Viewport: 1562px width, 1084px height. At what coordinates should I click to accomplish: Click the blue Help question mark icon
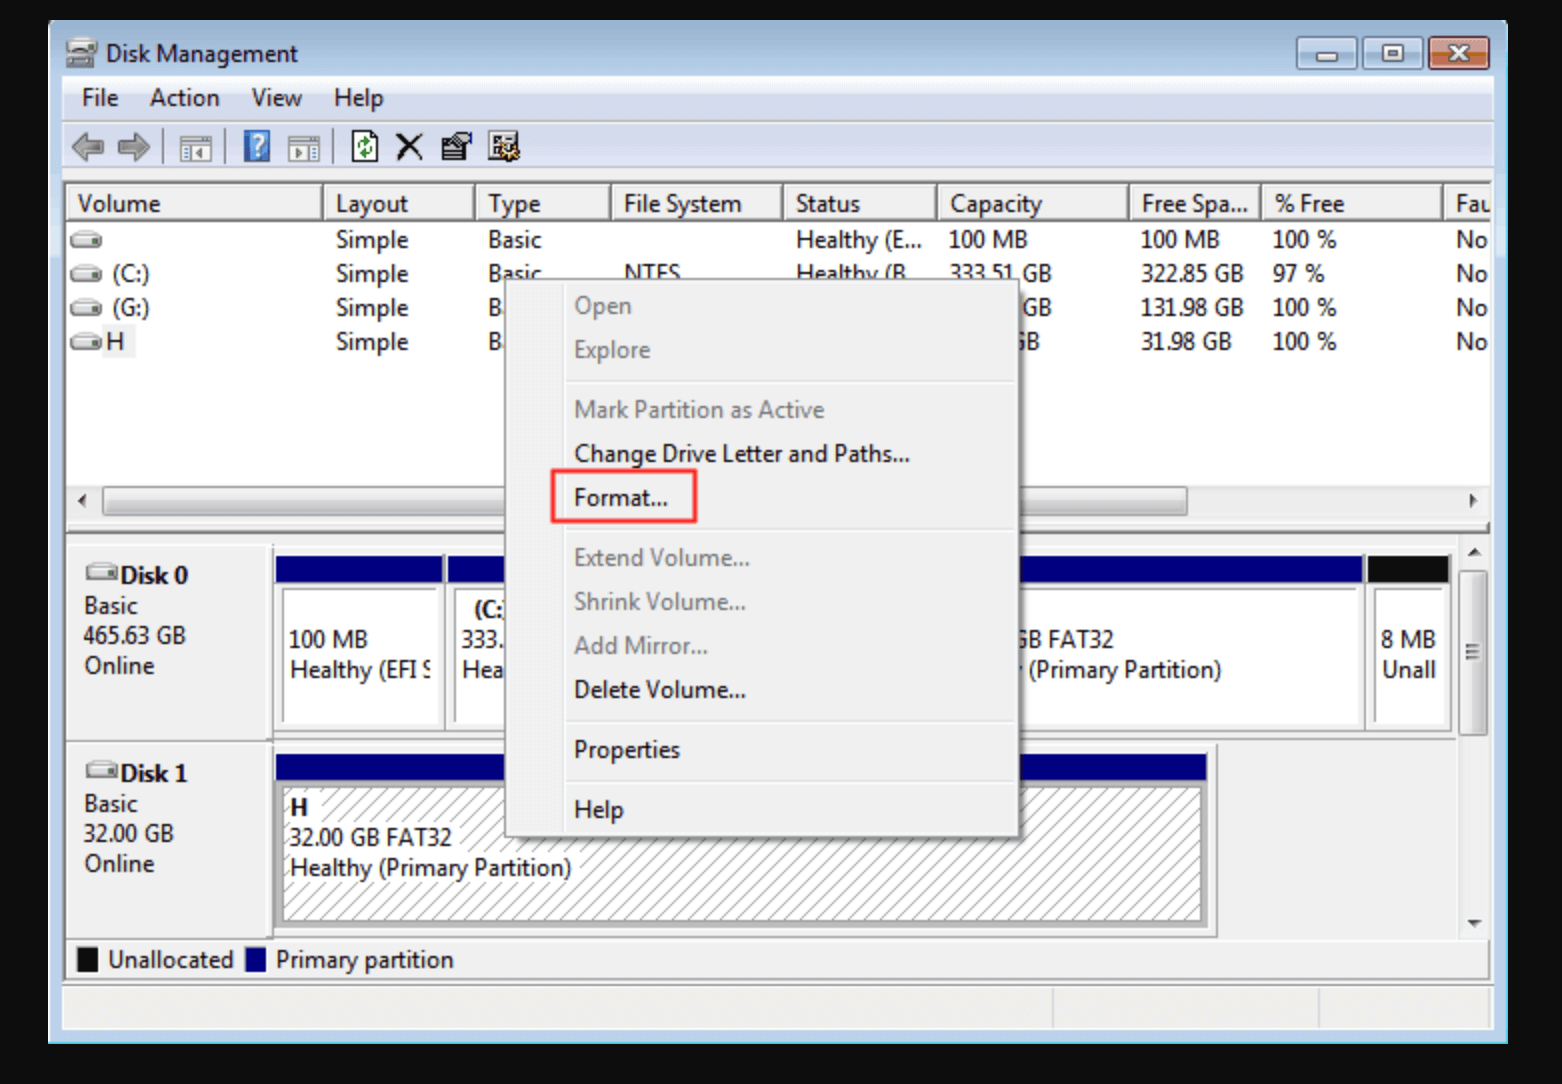(256, 146)
